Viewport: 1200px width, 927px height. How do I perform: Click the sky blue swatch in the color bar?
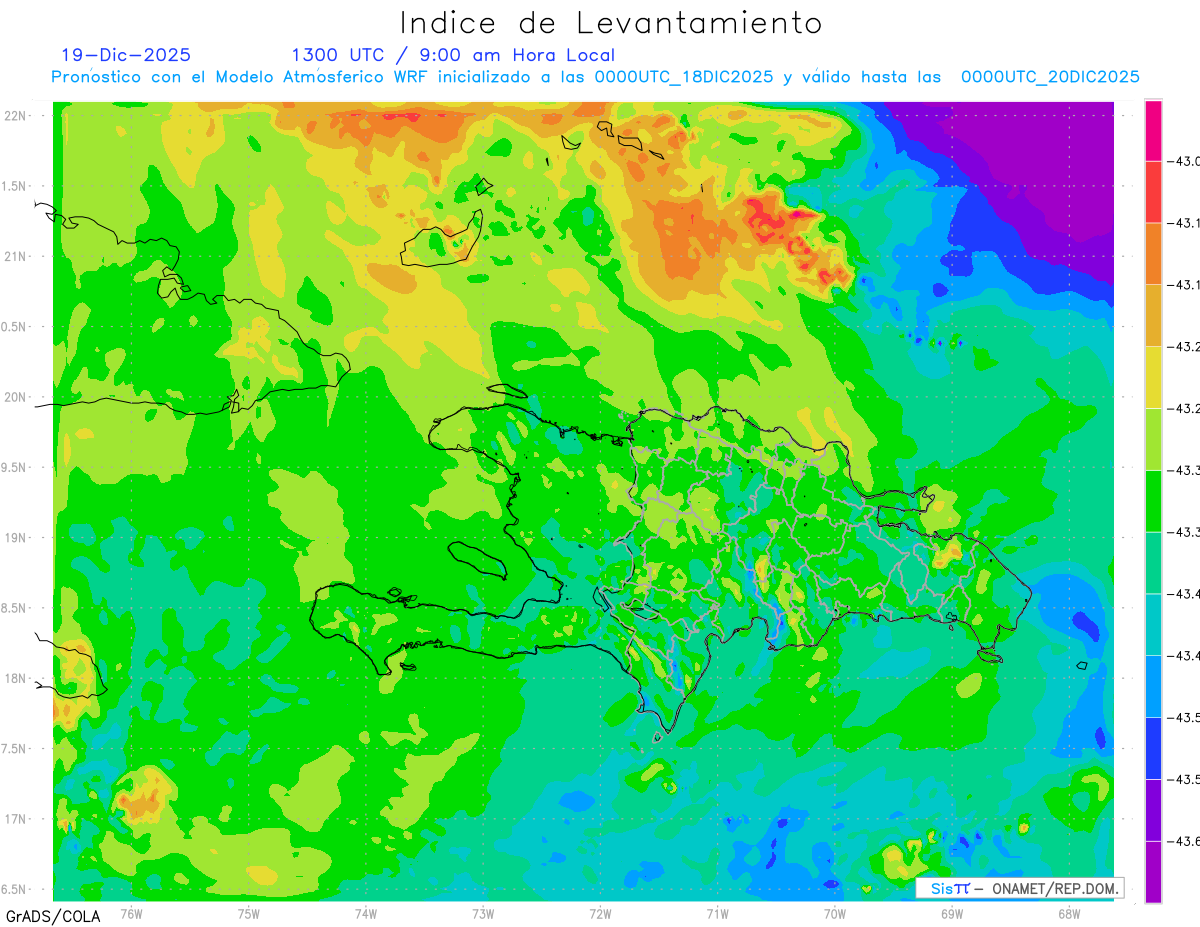click(1153, 686)
